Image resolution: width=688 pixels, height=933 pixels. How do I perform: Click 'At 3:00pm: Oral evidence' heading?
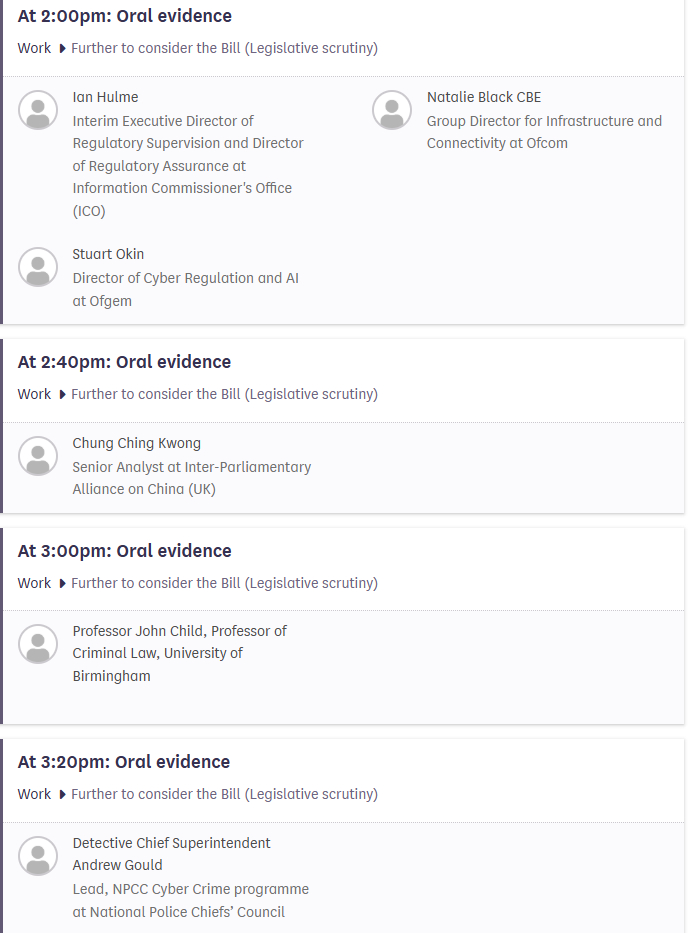coord(124,551)
